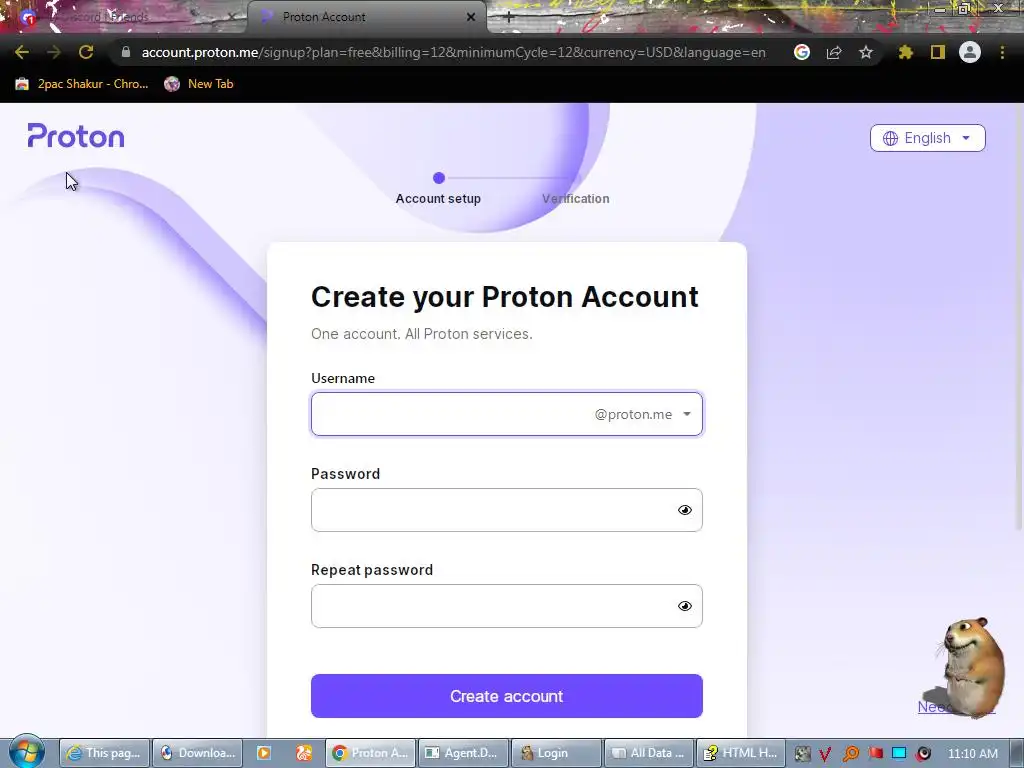This screenshot has height=768, width=1024.
Task: Open the Windows Start button
Action: click(x=27, y=752)
